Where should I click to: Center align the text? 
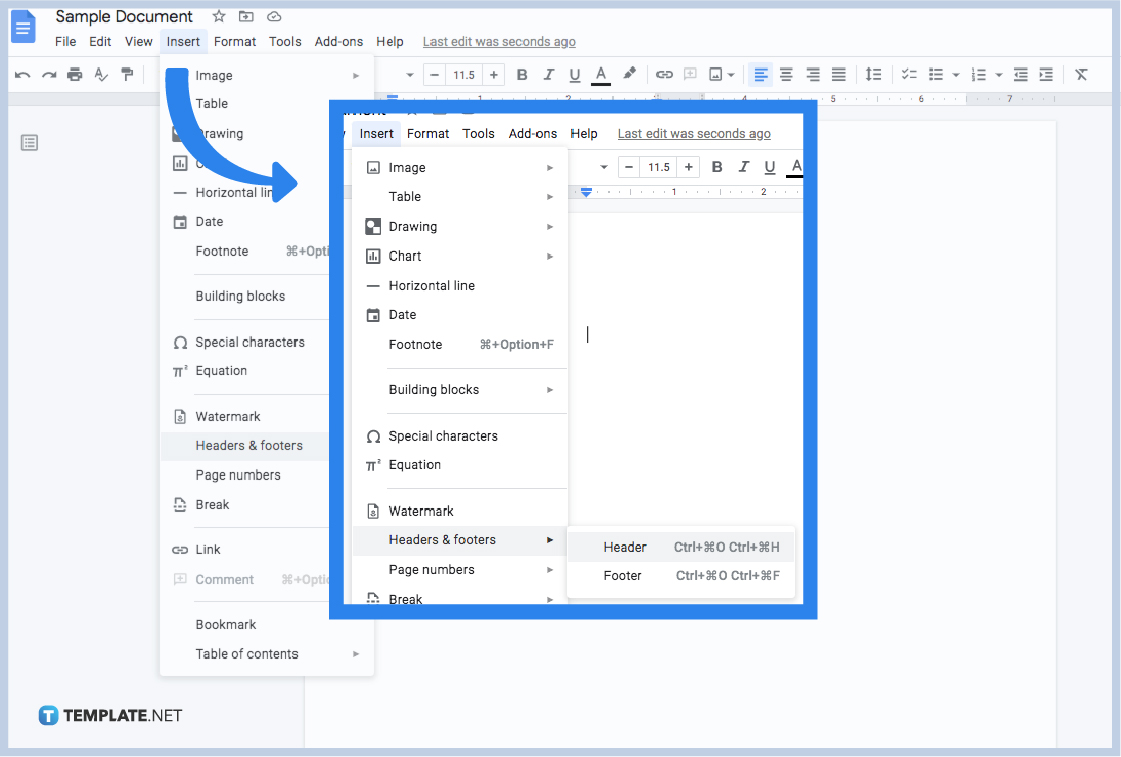click(786, 74)
